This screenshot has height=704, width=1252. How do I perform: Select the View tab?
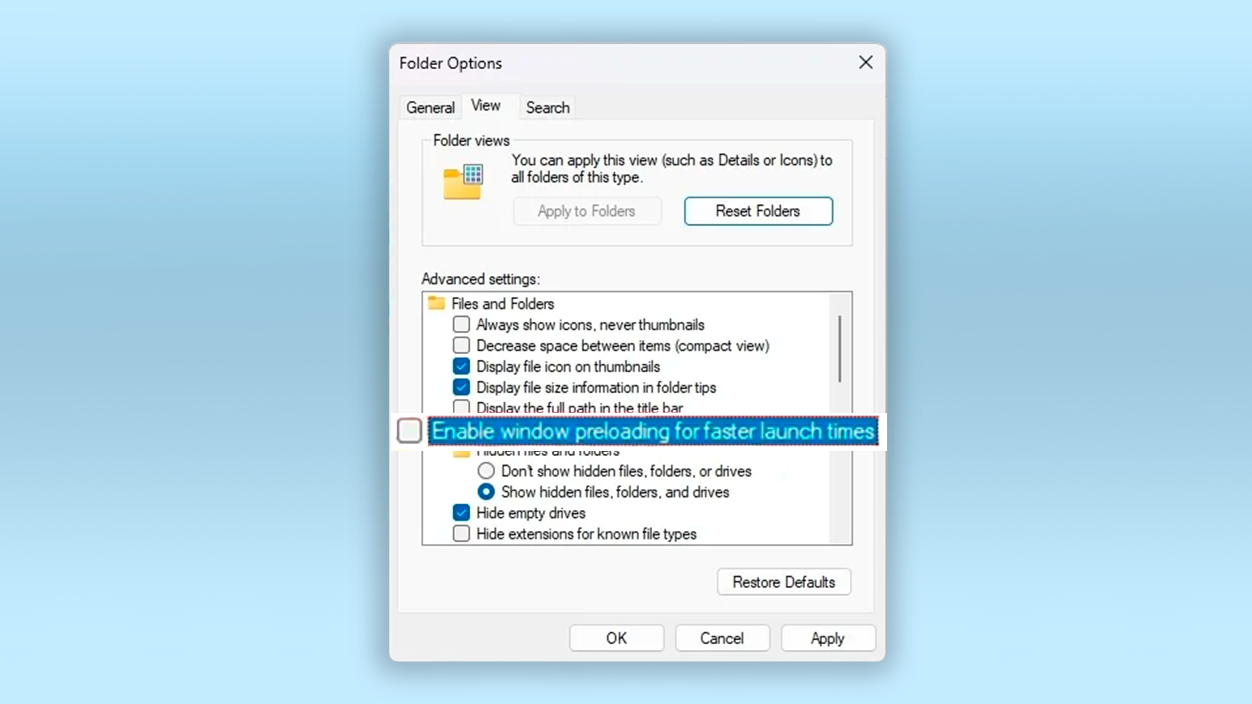point(486,104)
